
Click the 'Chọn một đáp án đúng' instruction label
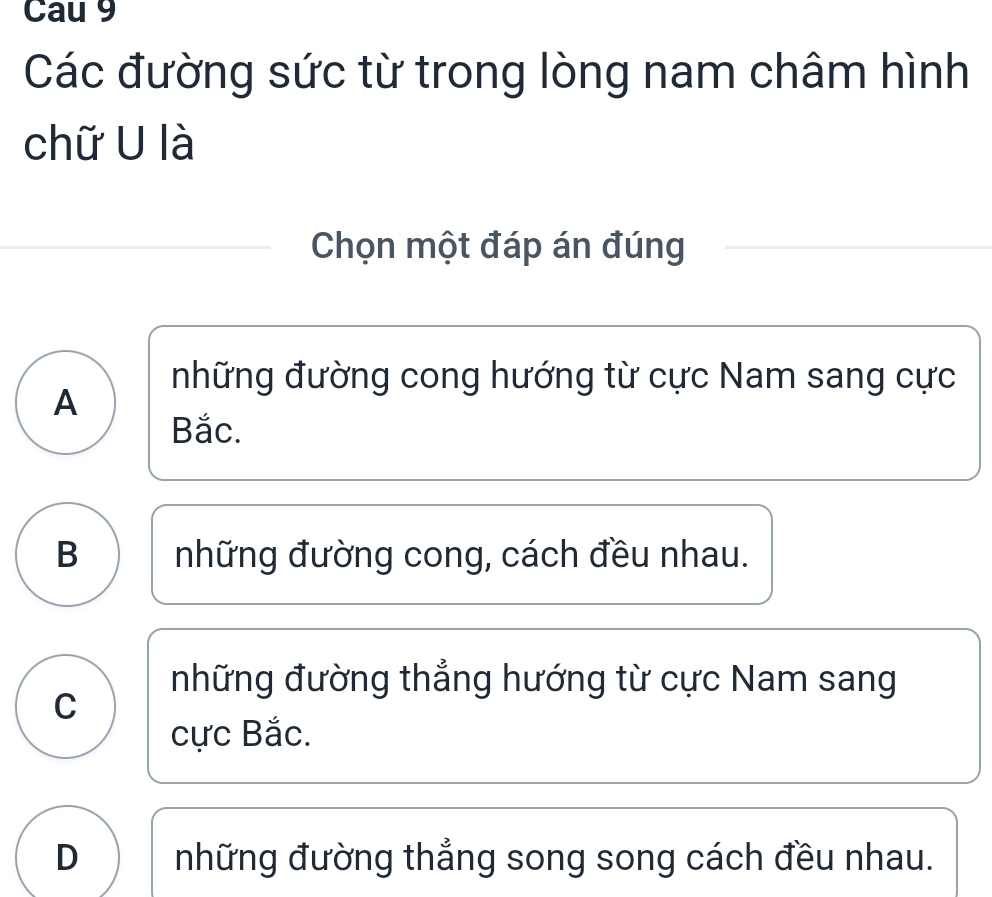tap(498, 245)
